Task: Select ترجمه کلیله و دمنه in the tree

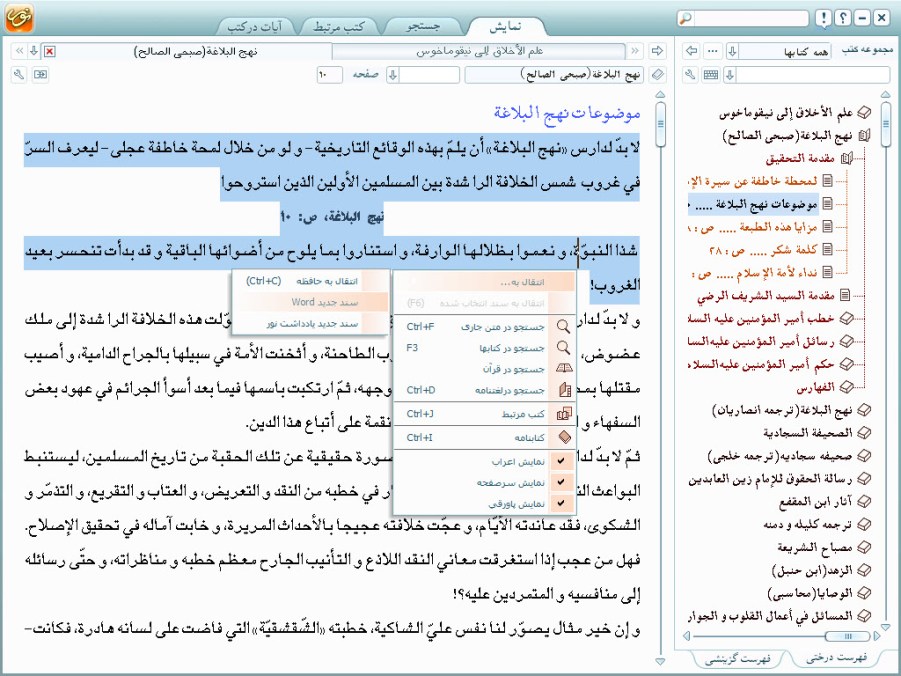Action: (807, 524)
